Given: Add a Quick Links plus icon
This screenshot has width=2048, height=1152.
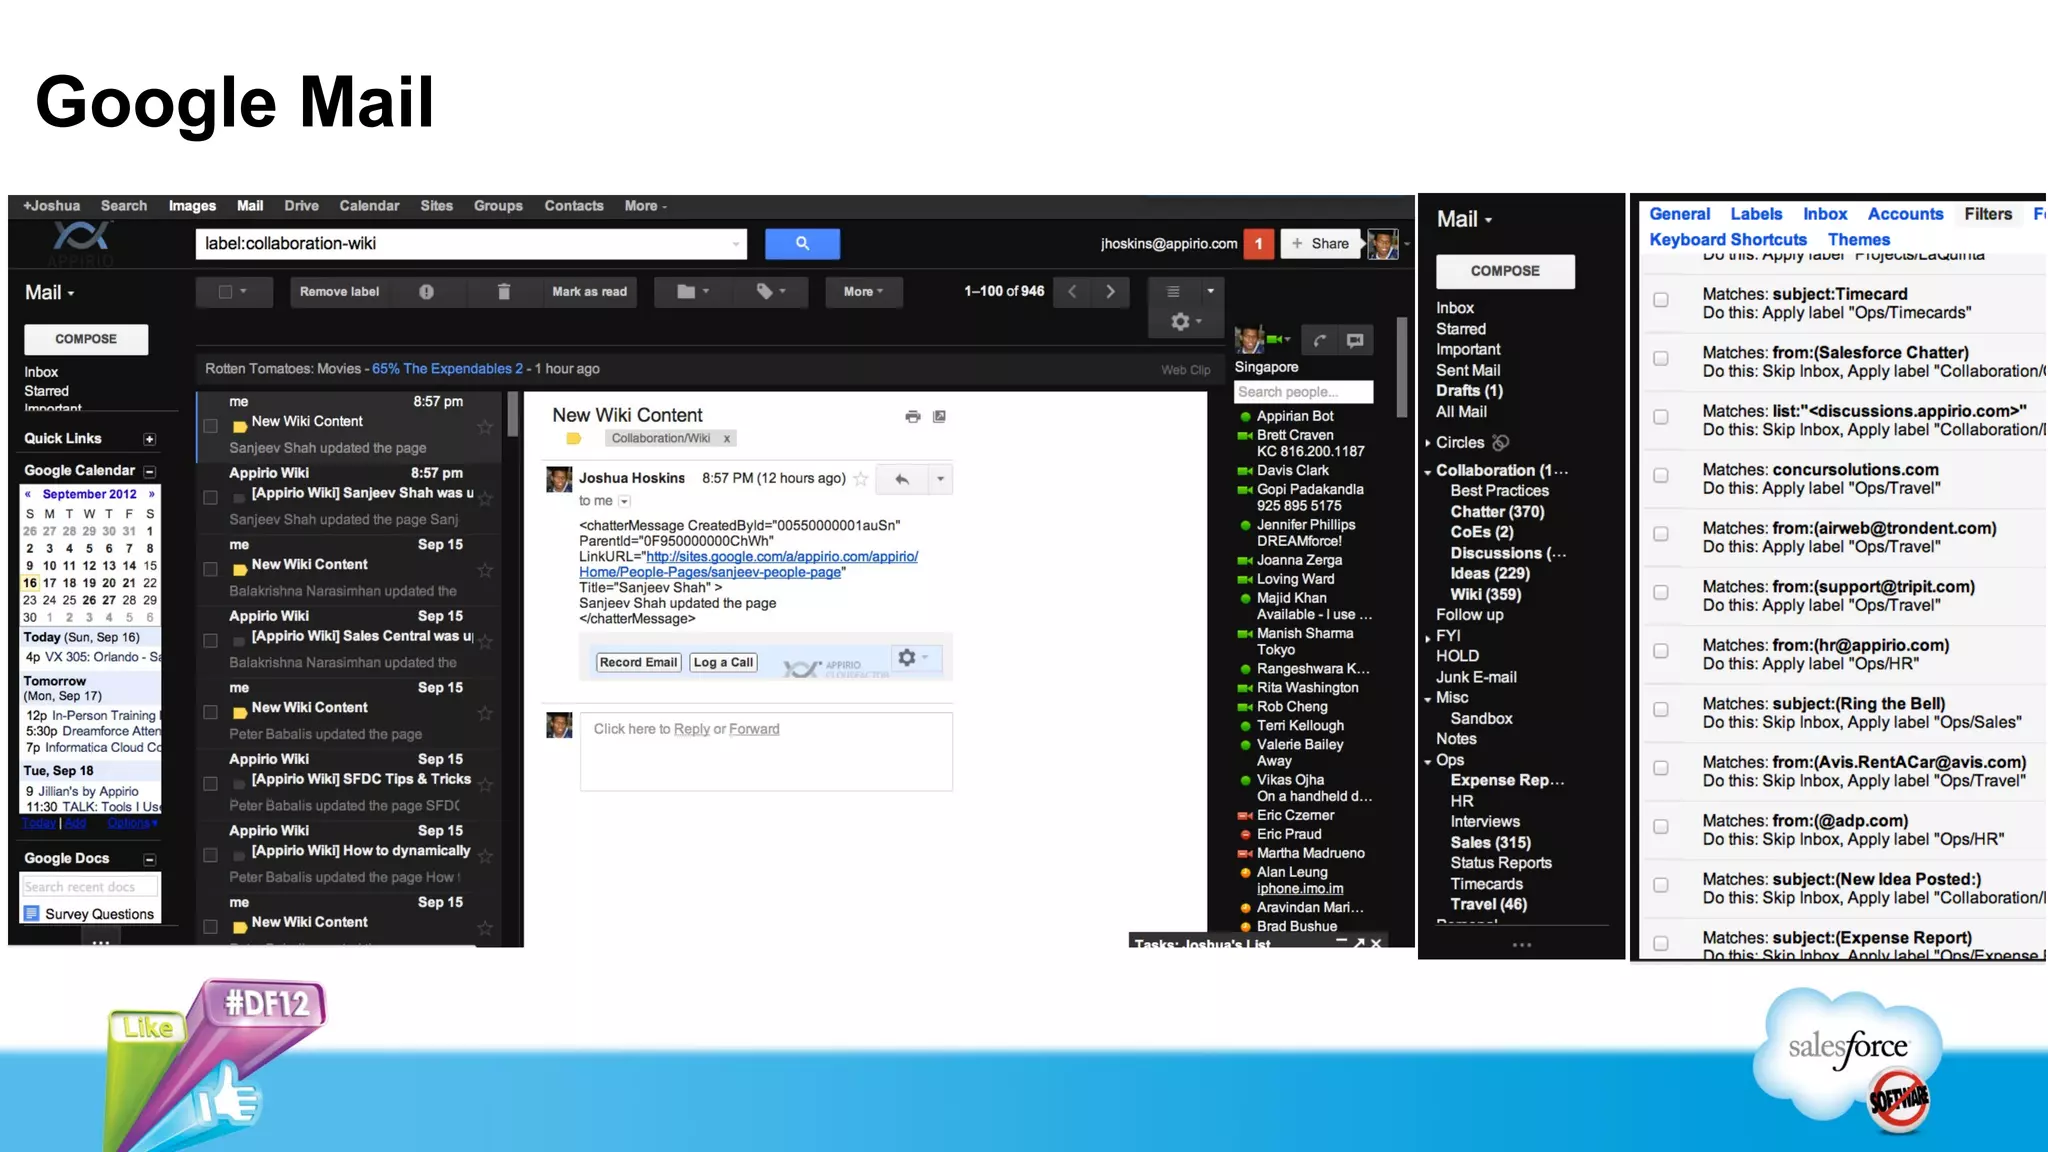Looking at the screenshot, I should 149,439.
